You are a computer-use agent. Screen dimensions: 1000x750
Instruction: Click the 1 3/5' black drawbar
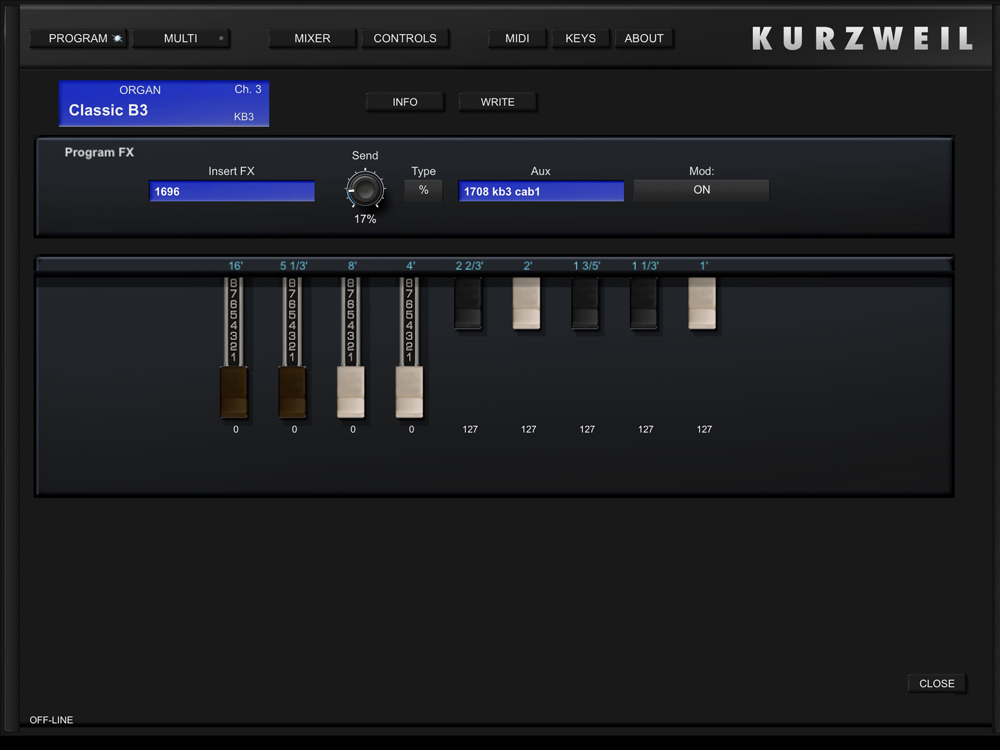(x=585, y=303)
